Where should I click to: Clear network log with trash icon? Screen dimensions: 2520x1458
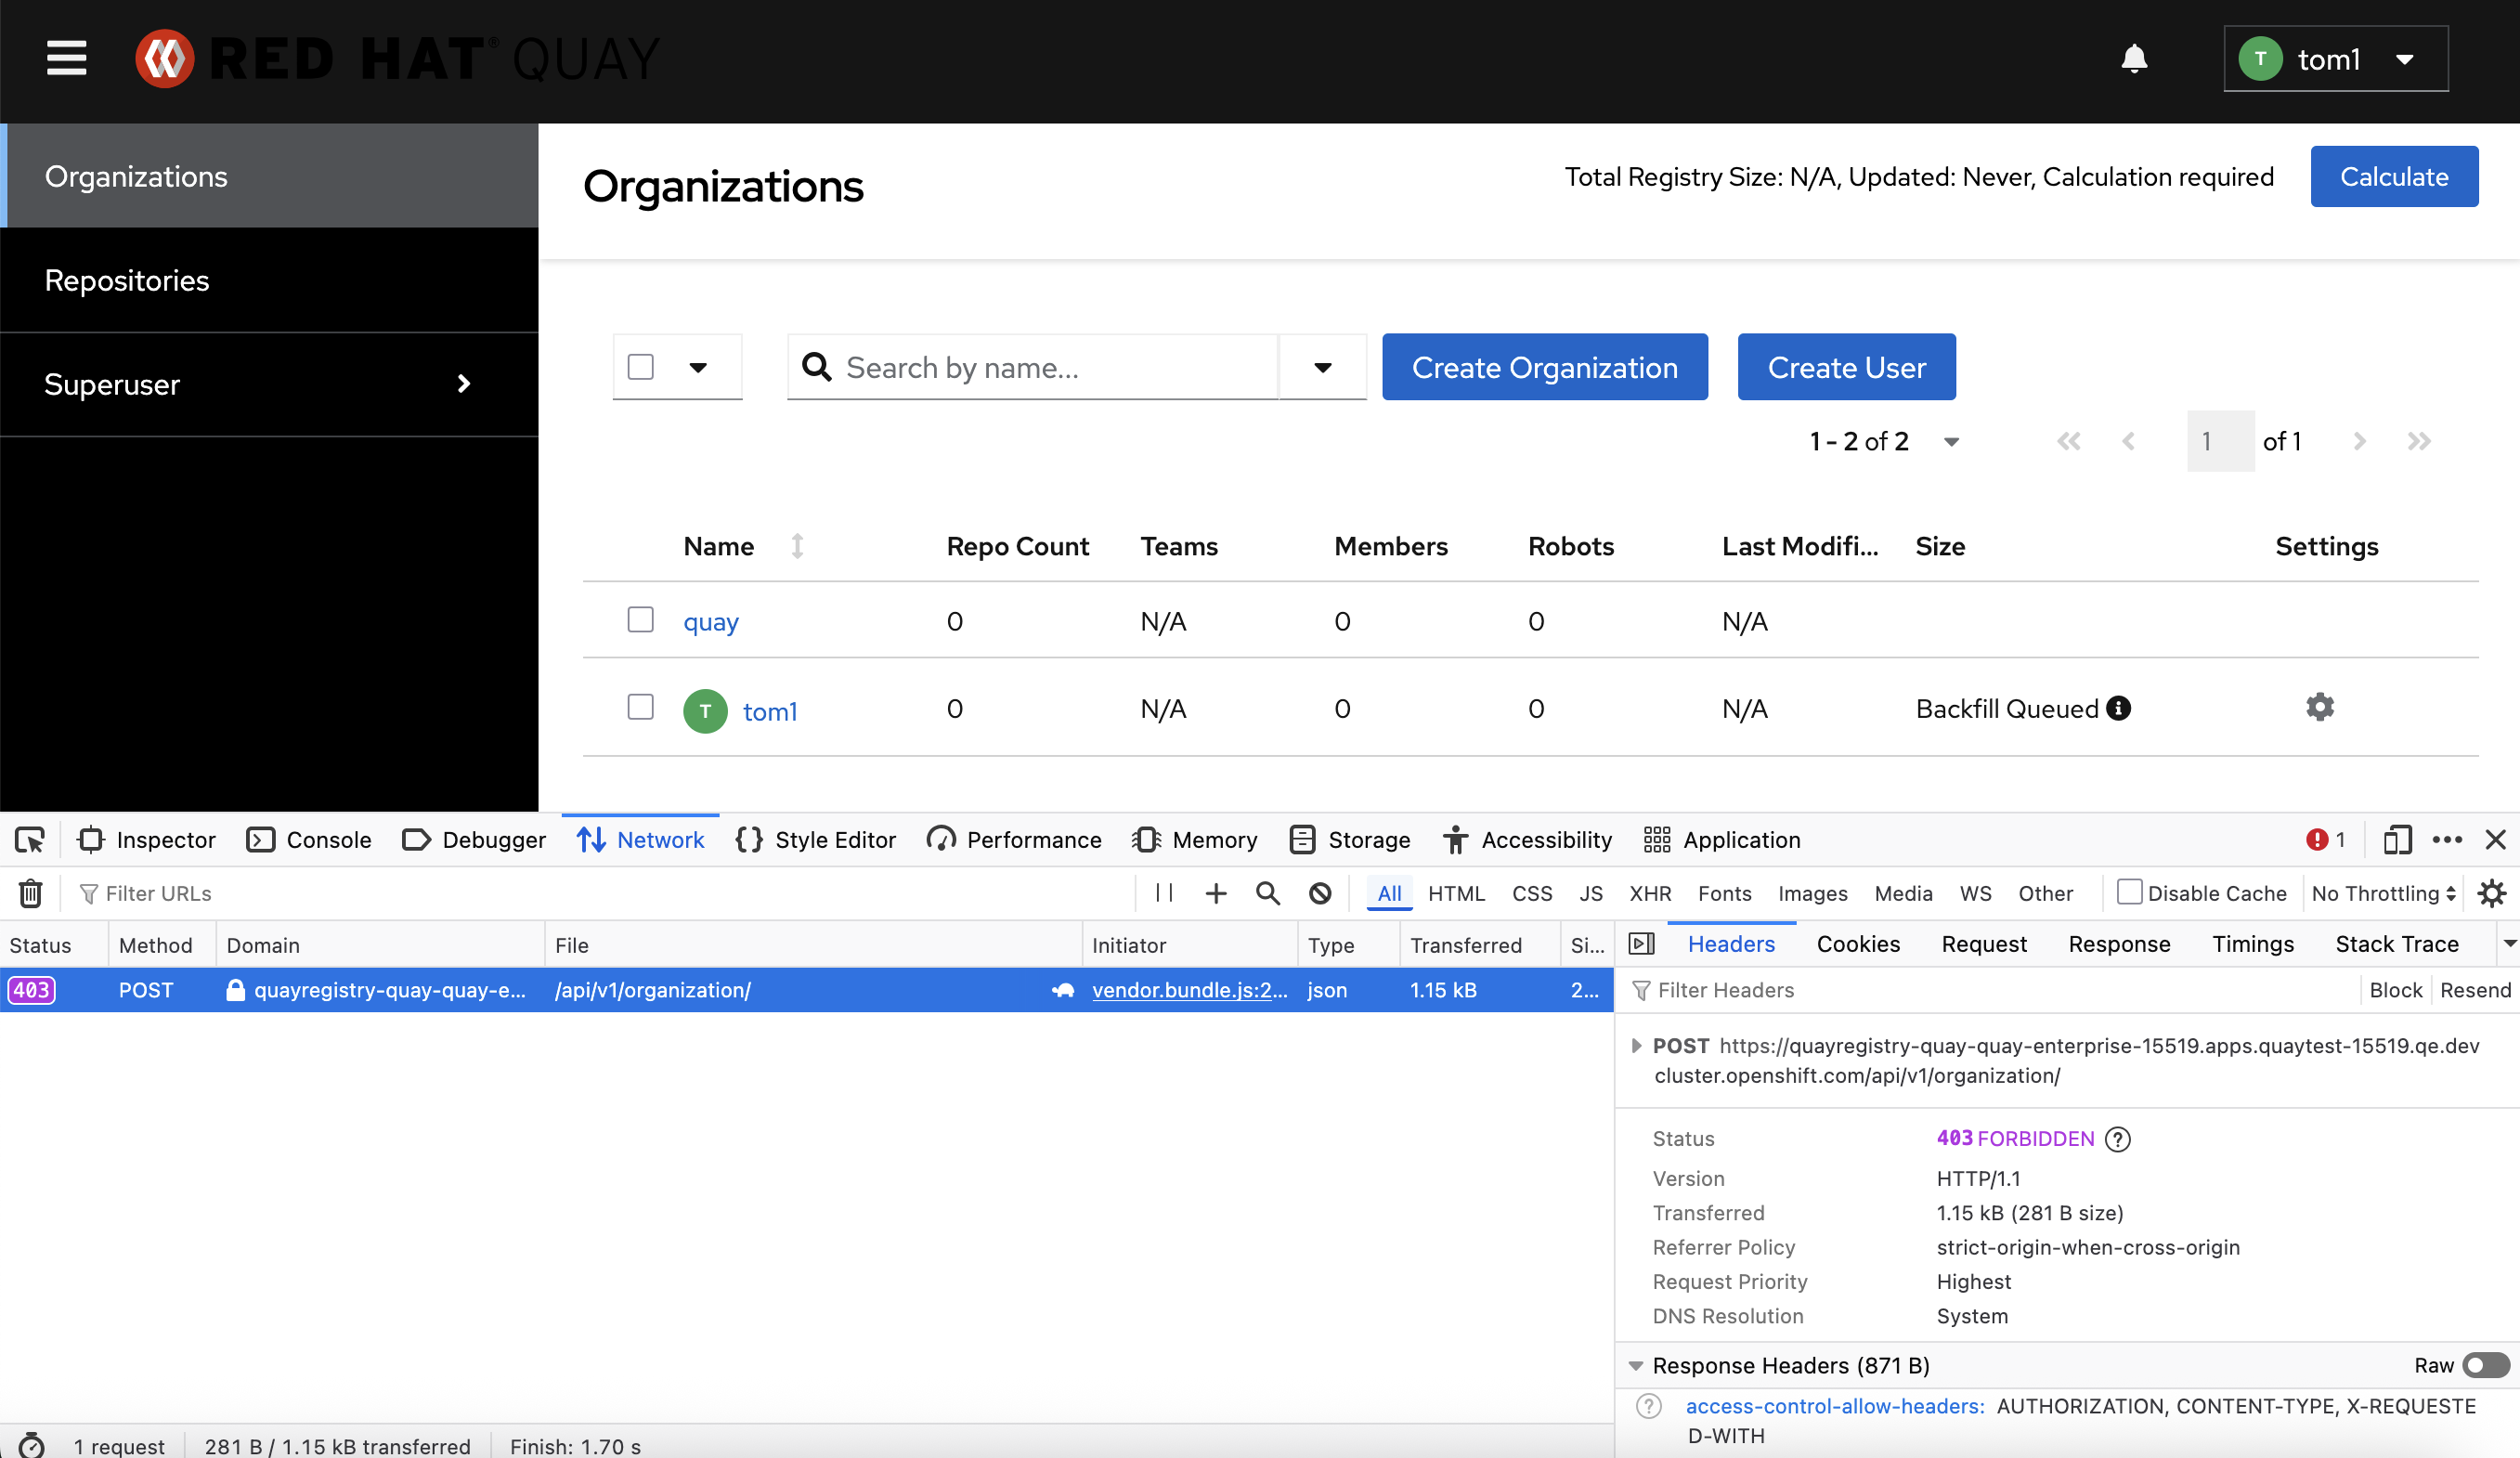(31, 892)
